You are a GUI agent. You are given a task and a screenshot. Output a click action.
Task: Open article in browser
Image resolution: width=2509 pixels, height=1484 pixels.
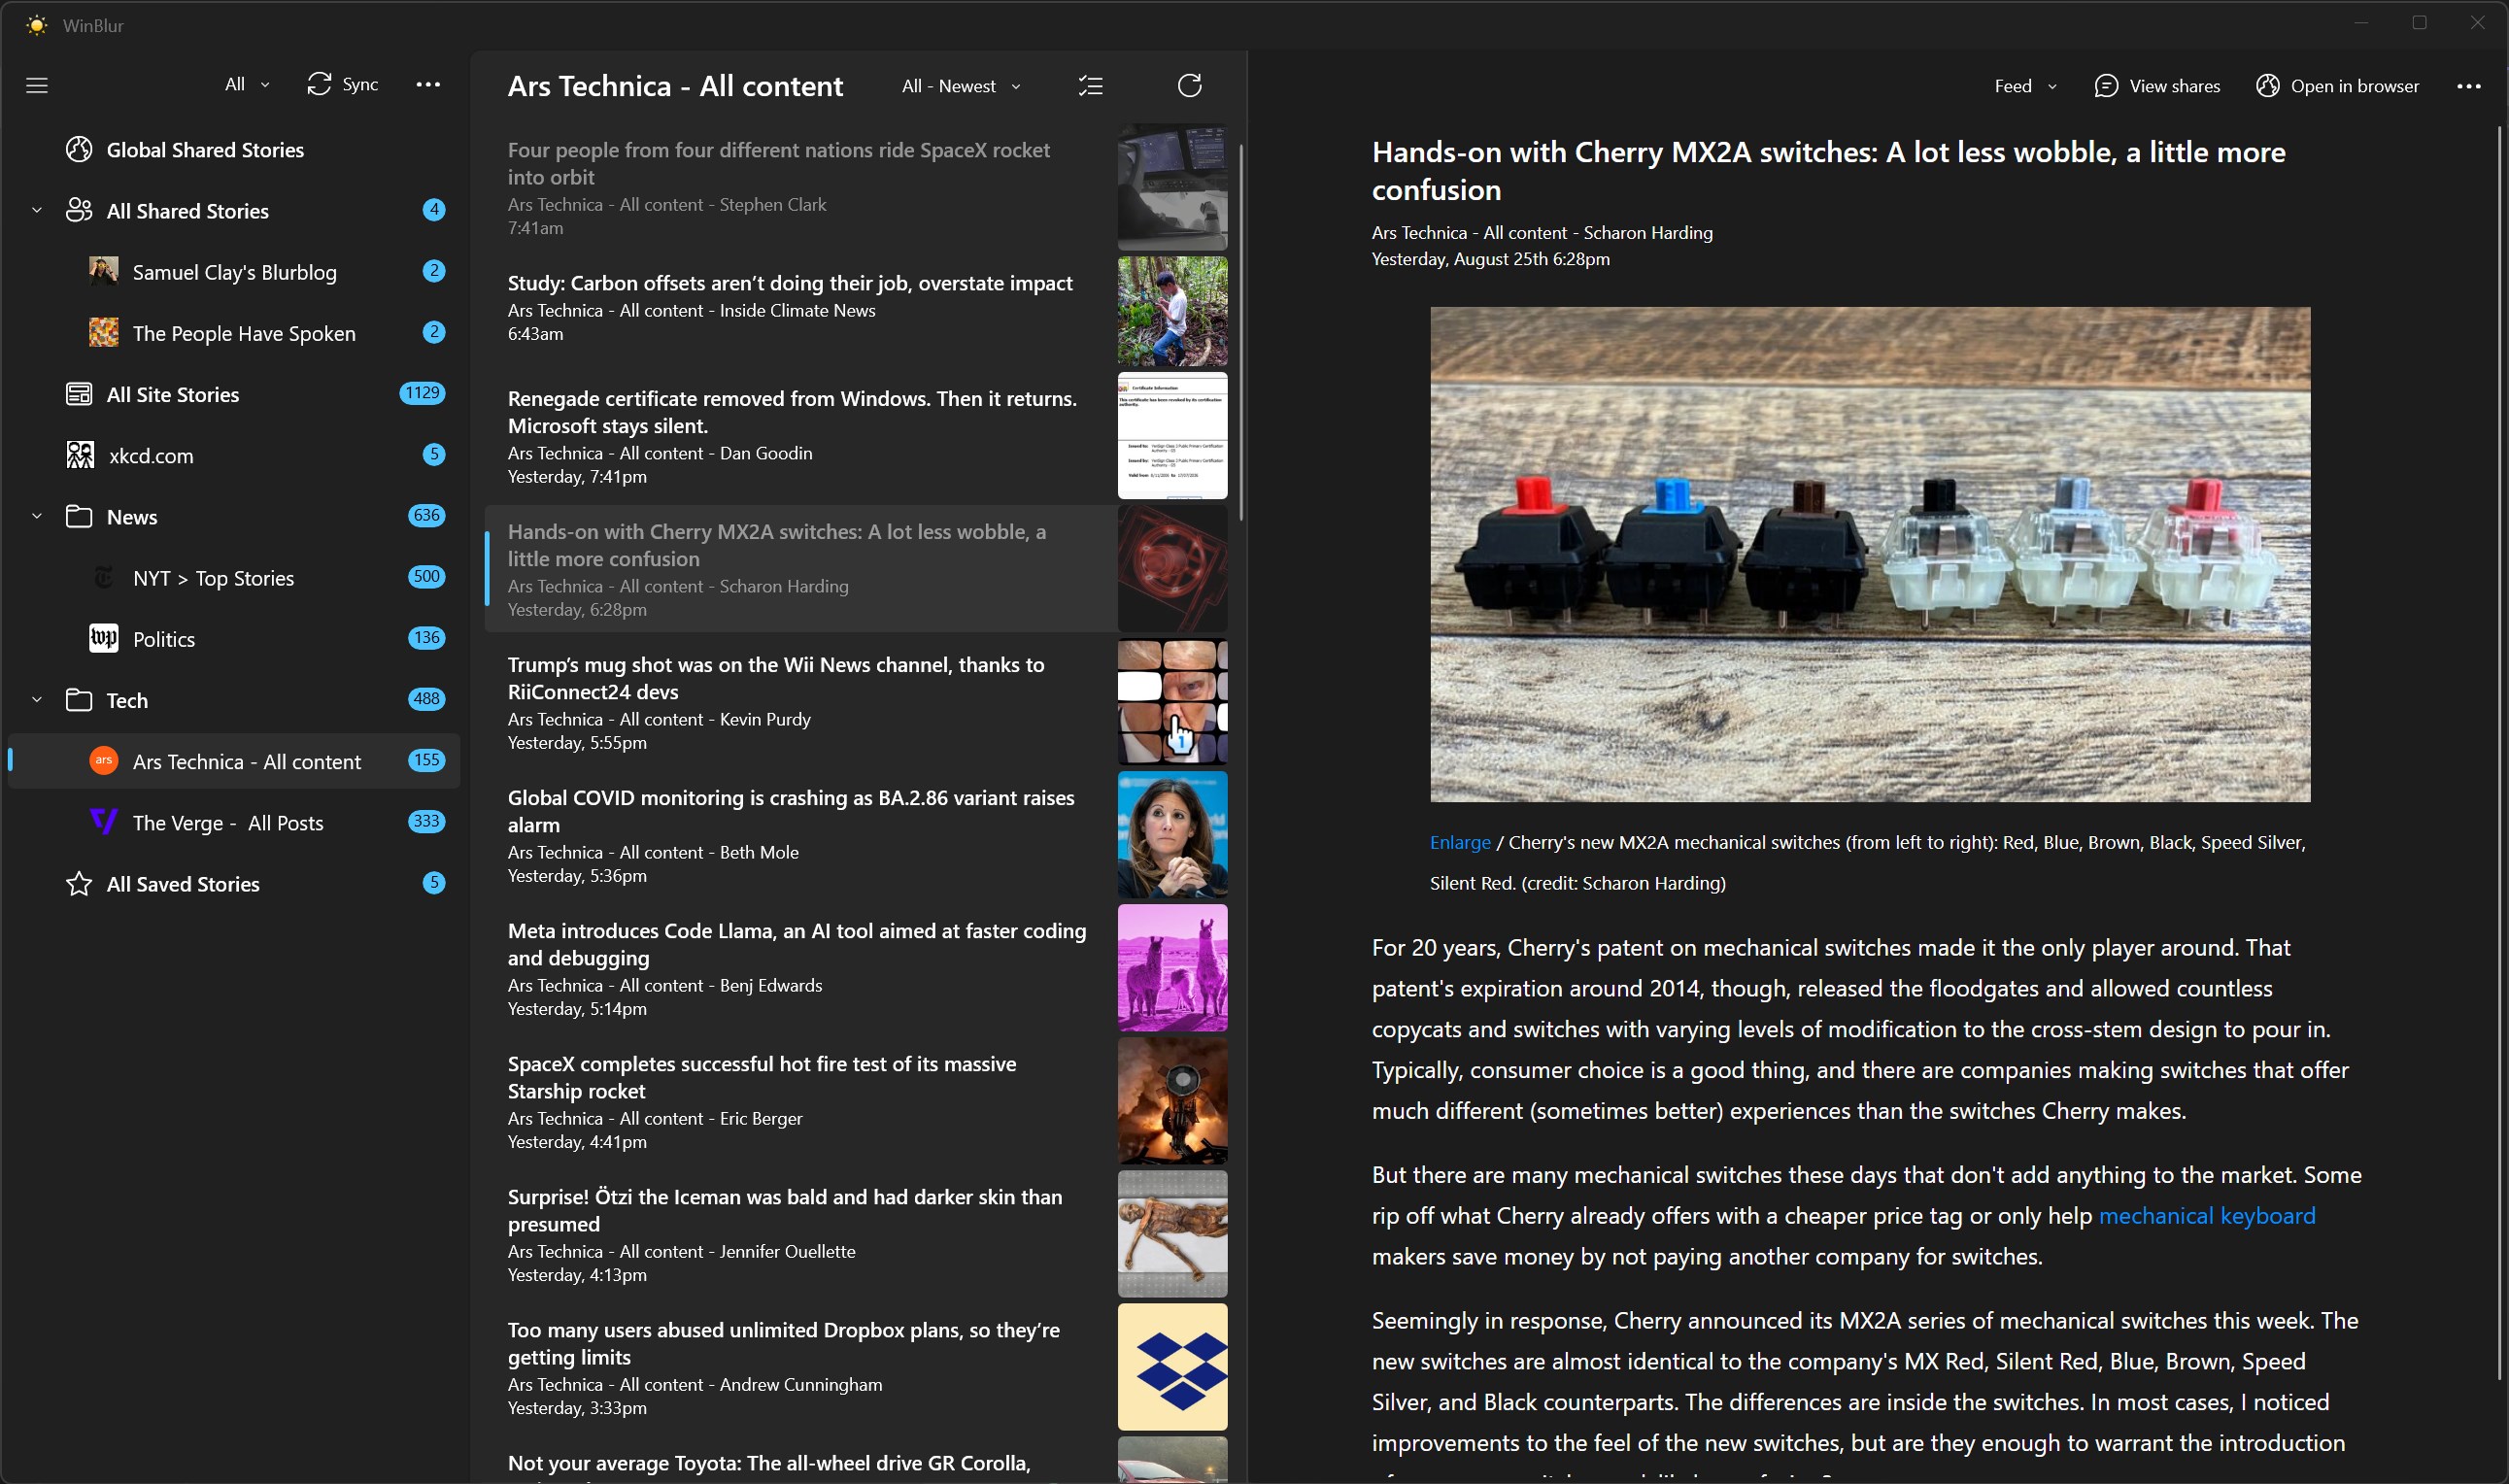(x=2337, y=86)
